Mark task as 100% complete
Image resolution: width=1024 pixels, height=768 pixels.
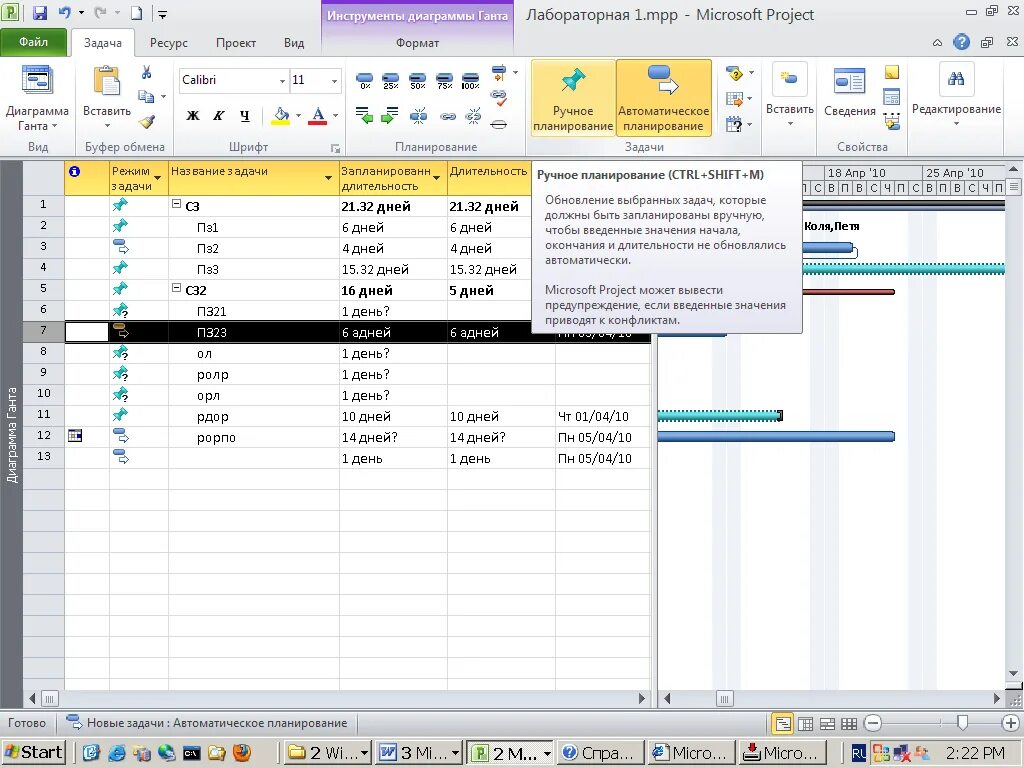pos(470,81)
